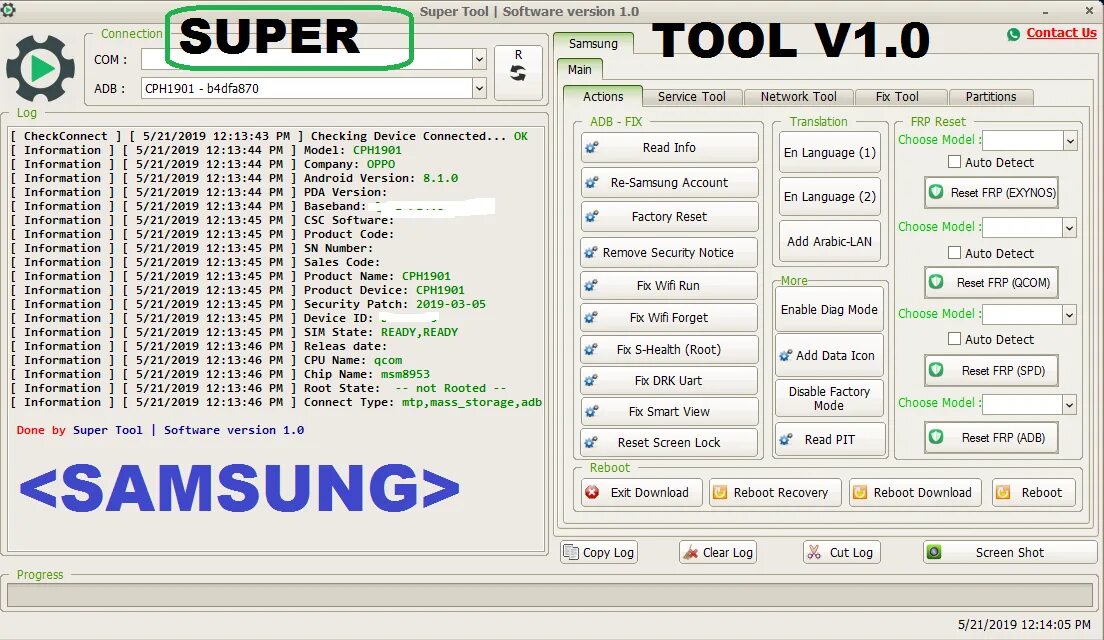
Task: Click the Progress bar
Action: point(551,596)
